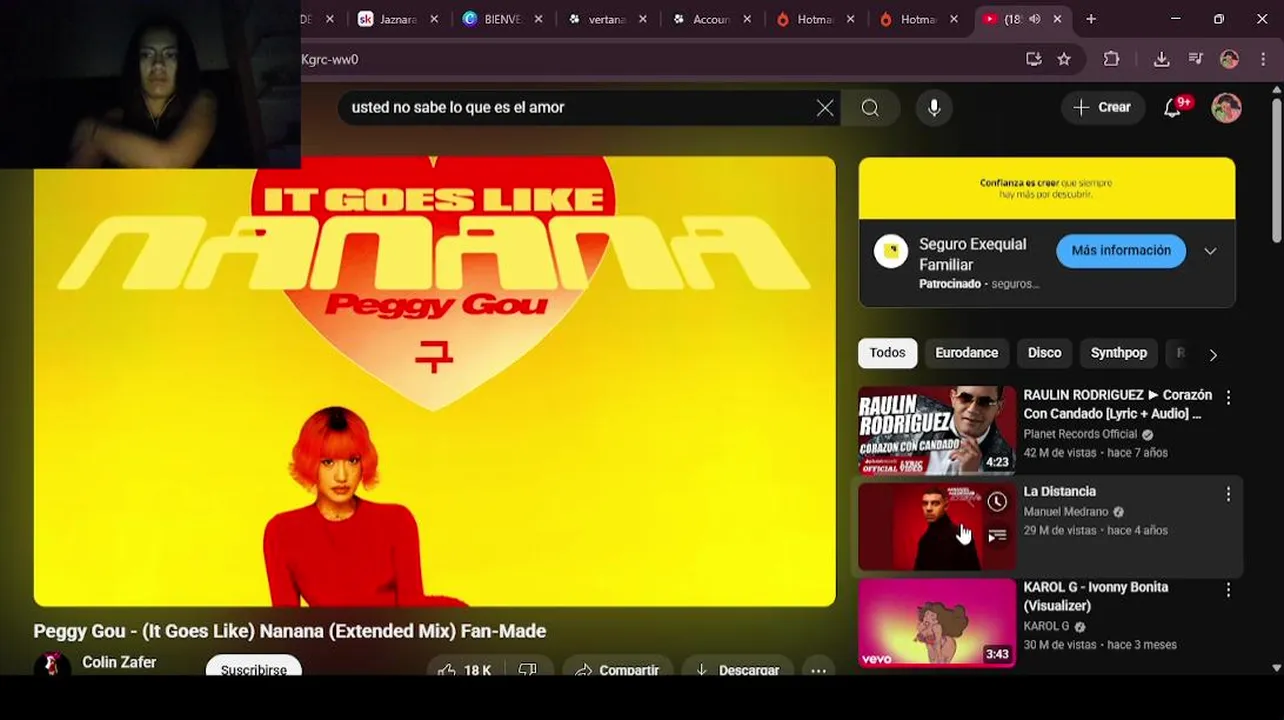1284x720 pixels.
Task: Clear the YouTube search box text
Action: coord(825,108)
